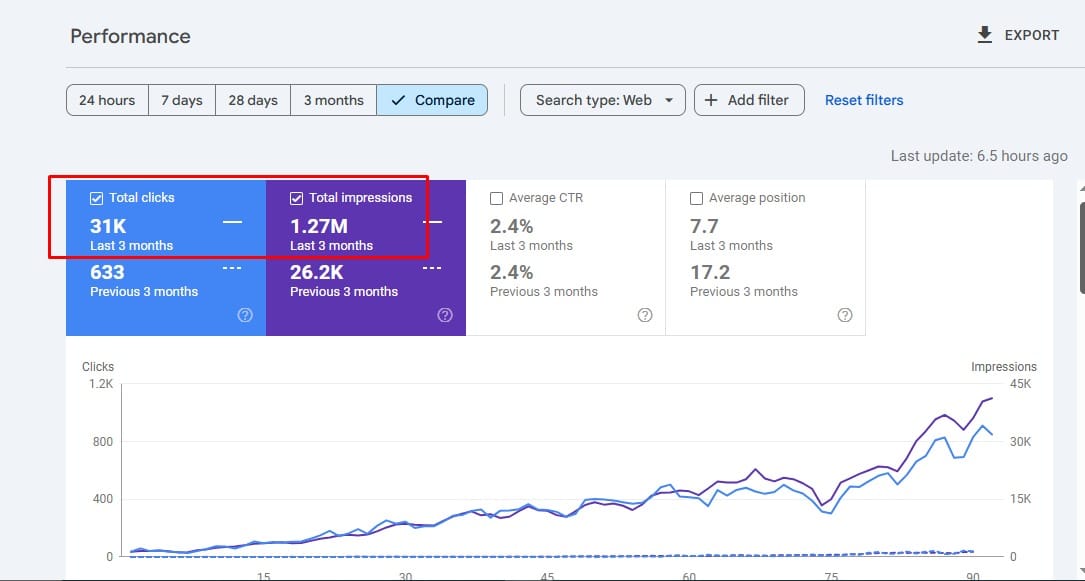Click the Export download icon

[x=985, y=35]
